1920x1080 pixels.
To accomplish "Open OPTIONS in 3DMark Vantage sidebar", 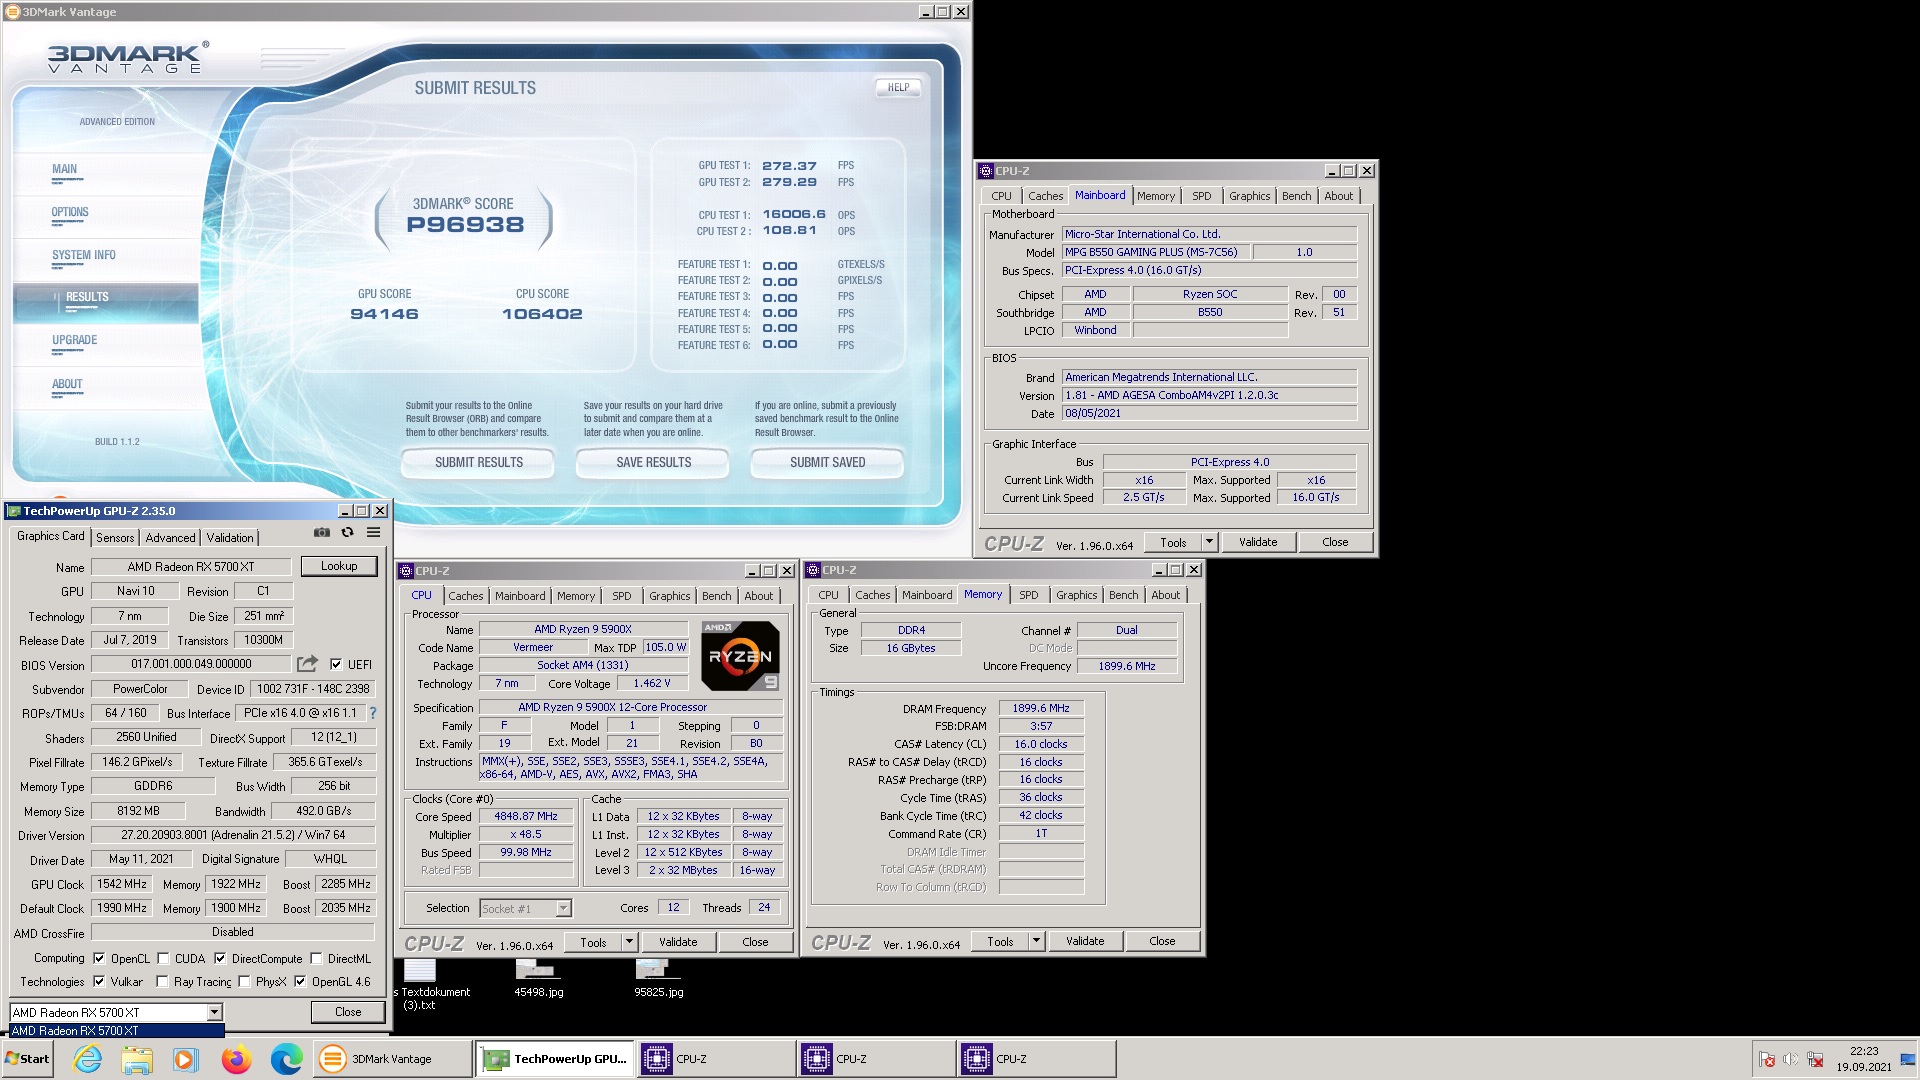I will tap(70, 212).
